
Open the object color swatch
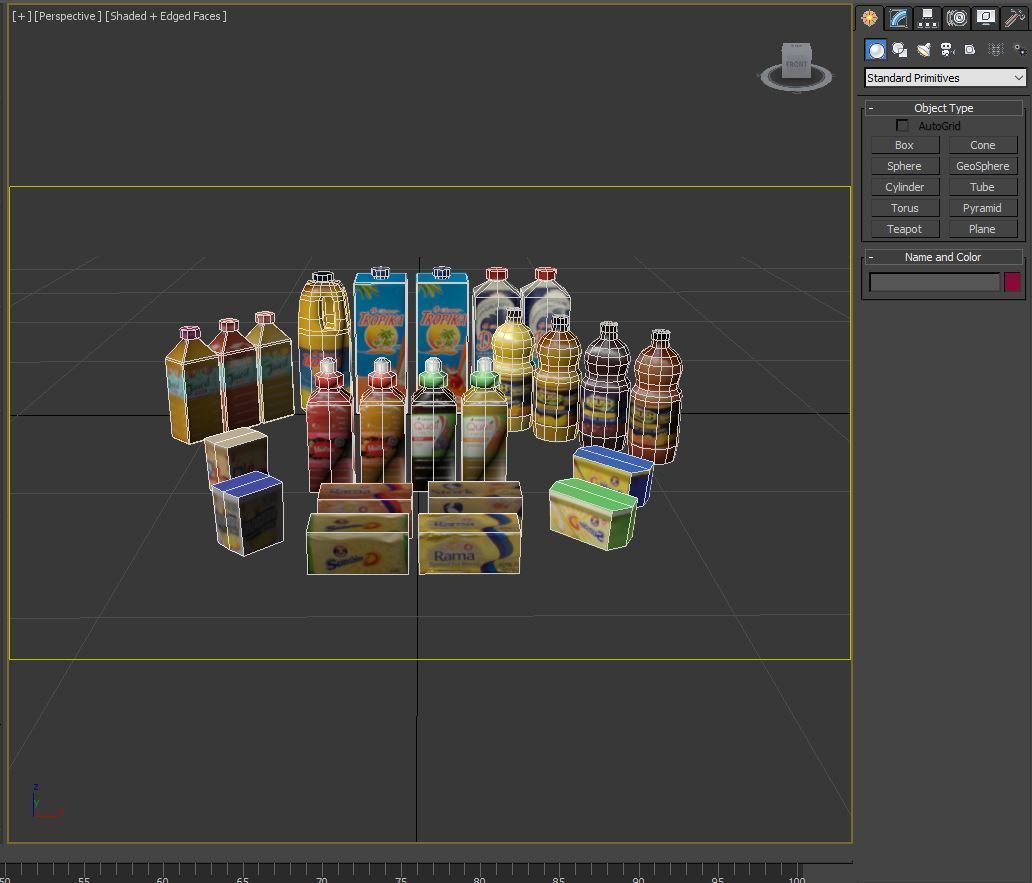(x=1012, y=282)
